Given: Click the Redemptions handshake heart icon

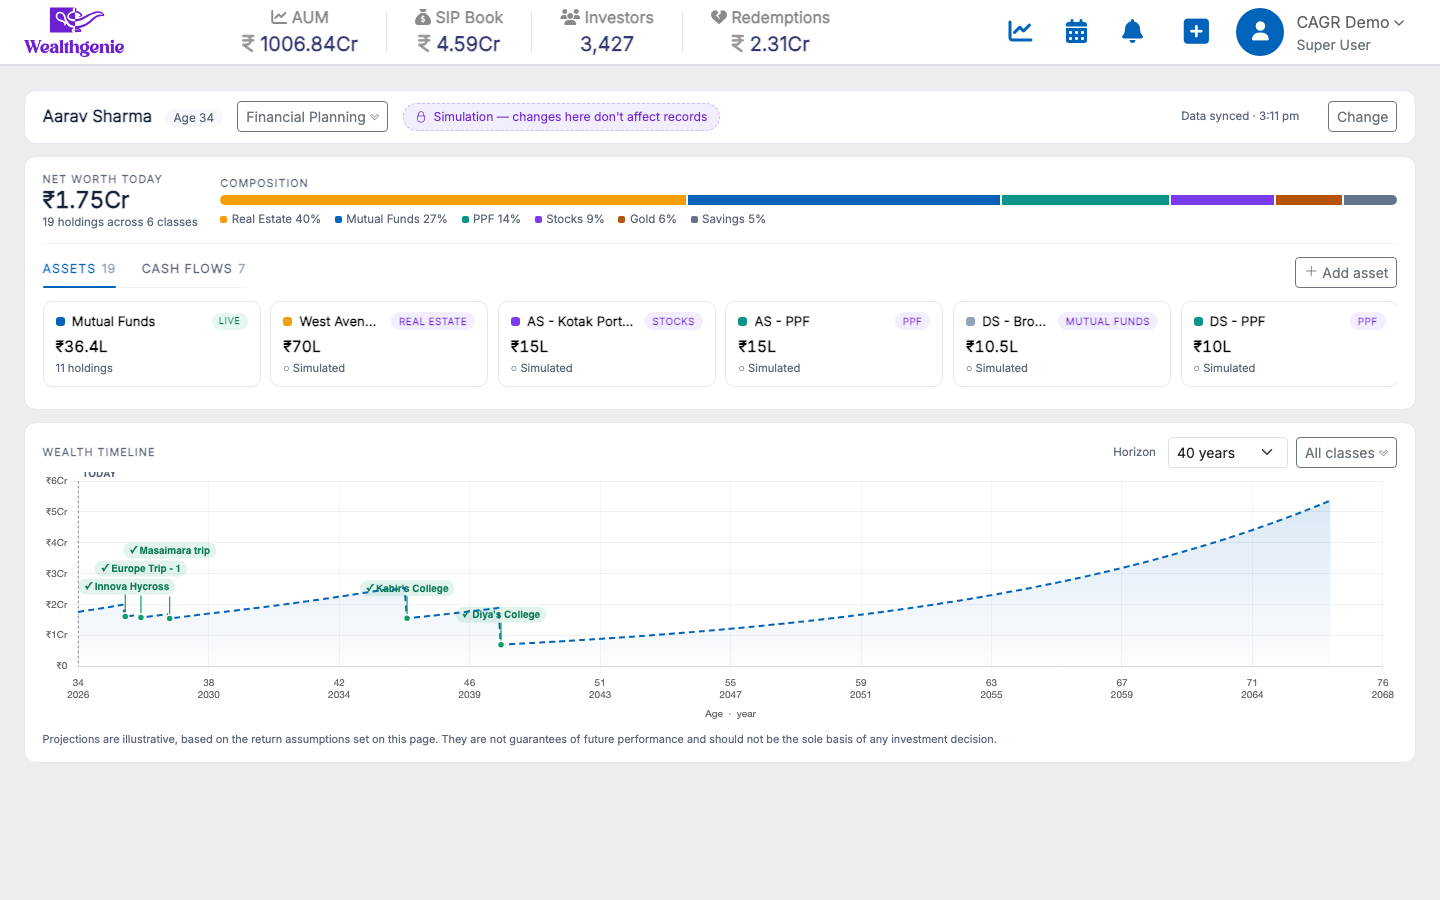Looking at the screenshot, I should point(718,17).
